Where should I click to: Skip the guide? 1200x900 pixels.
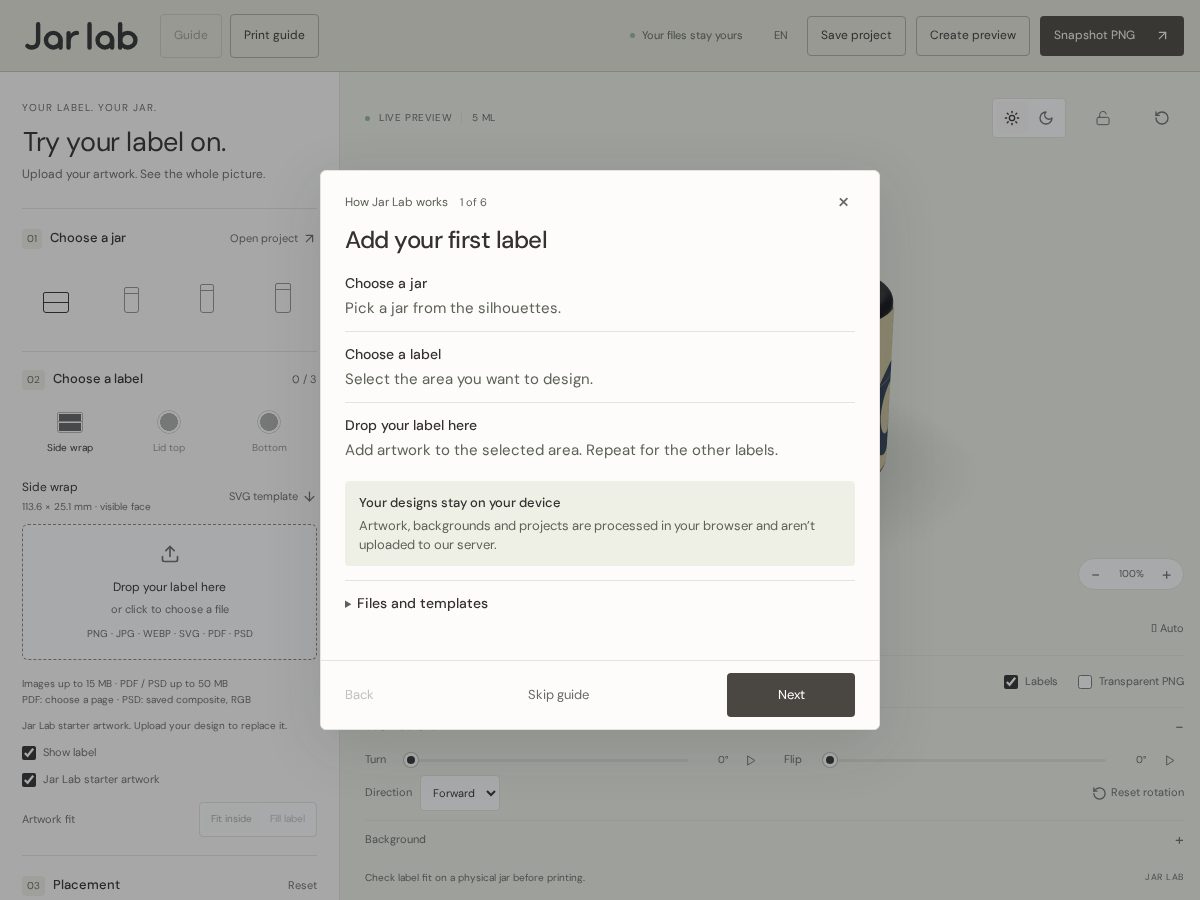click(558, 695)
